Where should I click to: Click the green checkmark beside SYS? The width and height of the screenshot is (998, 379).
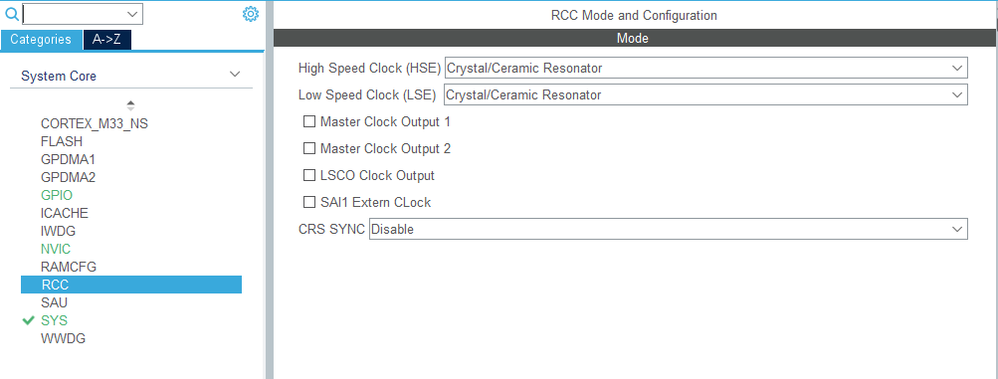(x=28, y=320)
